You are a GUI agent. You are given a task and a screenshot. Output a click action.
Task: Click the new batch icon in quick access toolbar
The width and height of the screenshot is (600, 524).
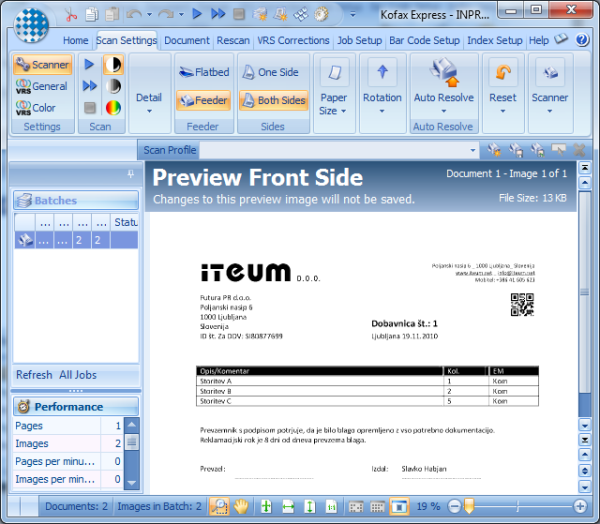260,15
